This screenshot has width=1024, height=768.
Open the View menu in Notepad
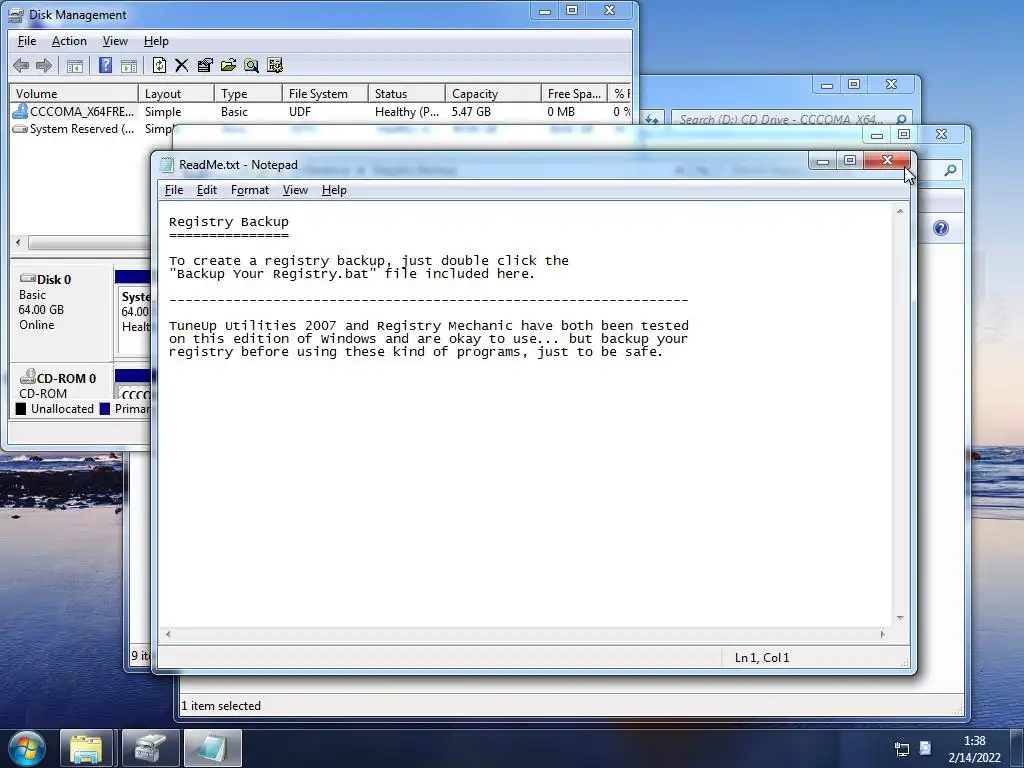[295, 190]
